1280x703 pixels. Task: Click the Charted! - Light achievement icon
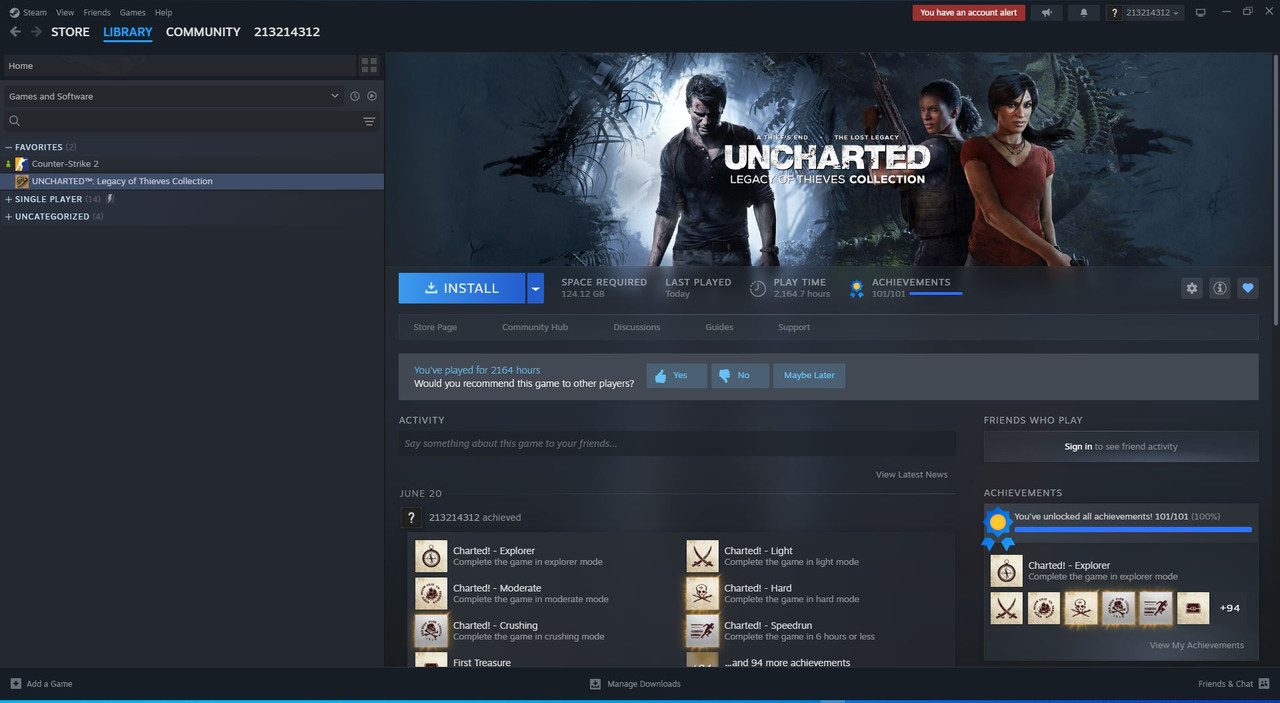702,556
